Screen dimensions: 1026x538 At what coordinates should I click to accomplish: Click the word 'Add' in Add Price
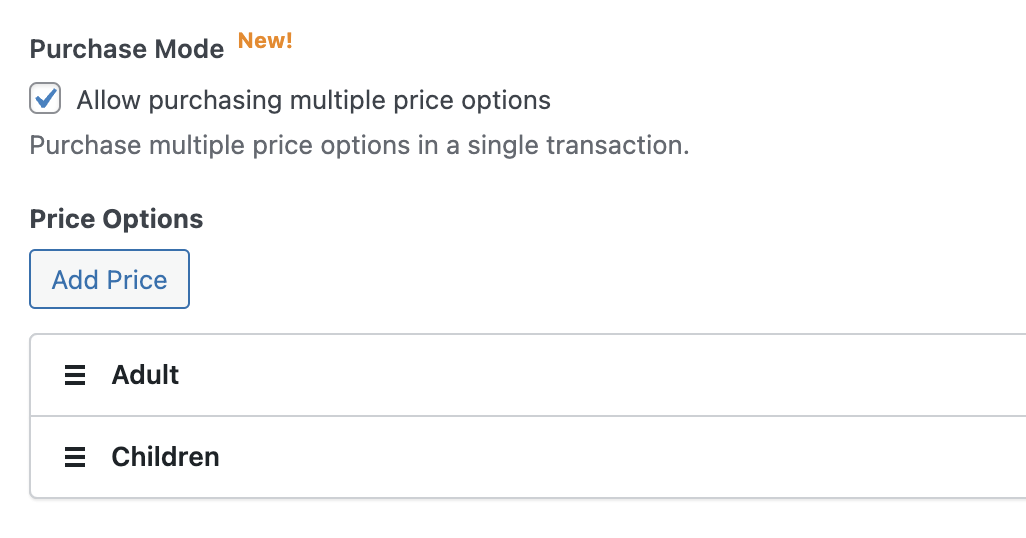(x=74, y=280)
